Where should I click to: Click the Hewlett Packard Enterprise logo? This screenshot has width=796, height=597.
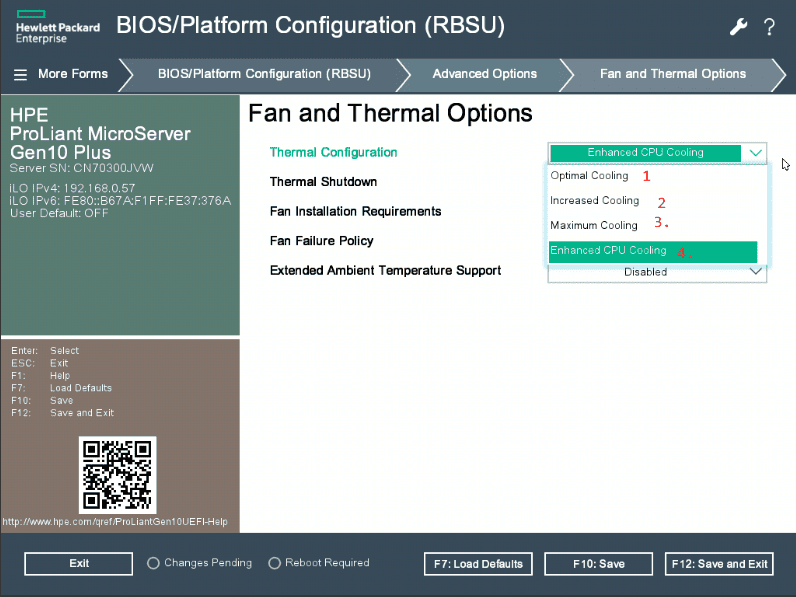tap(57, 26)
